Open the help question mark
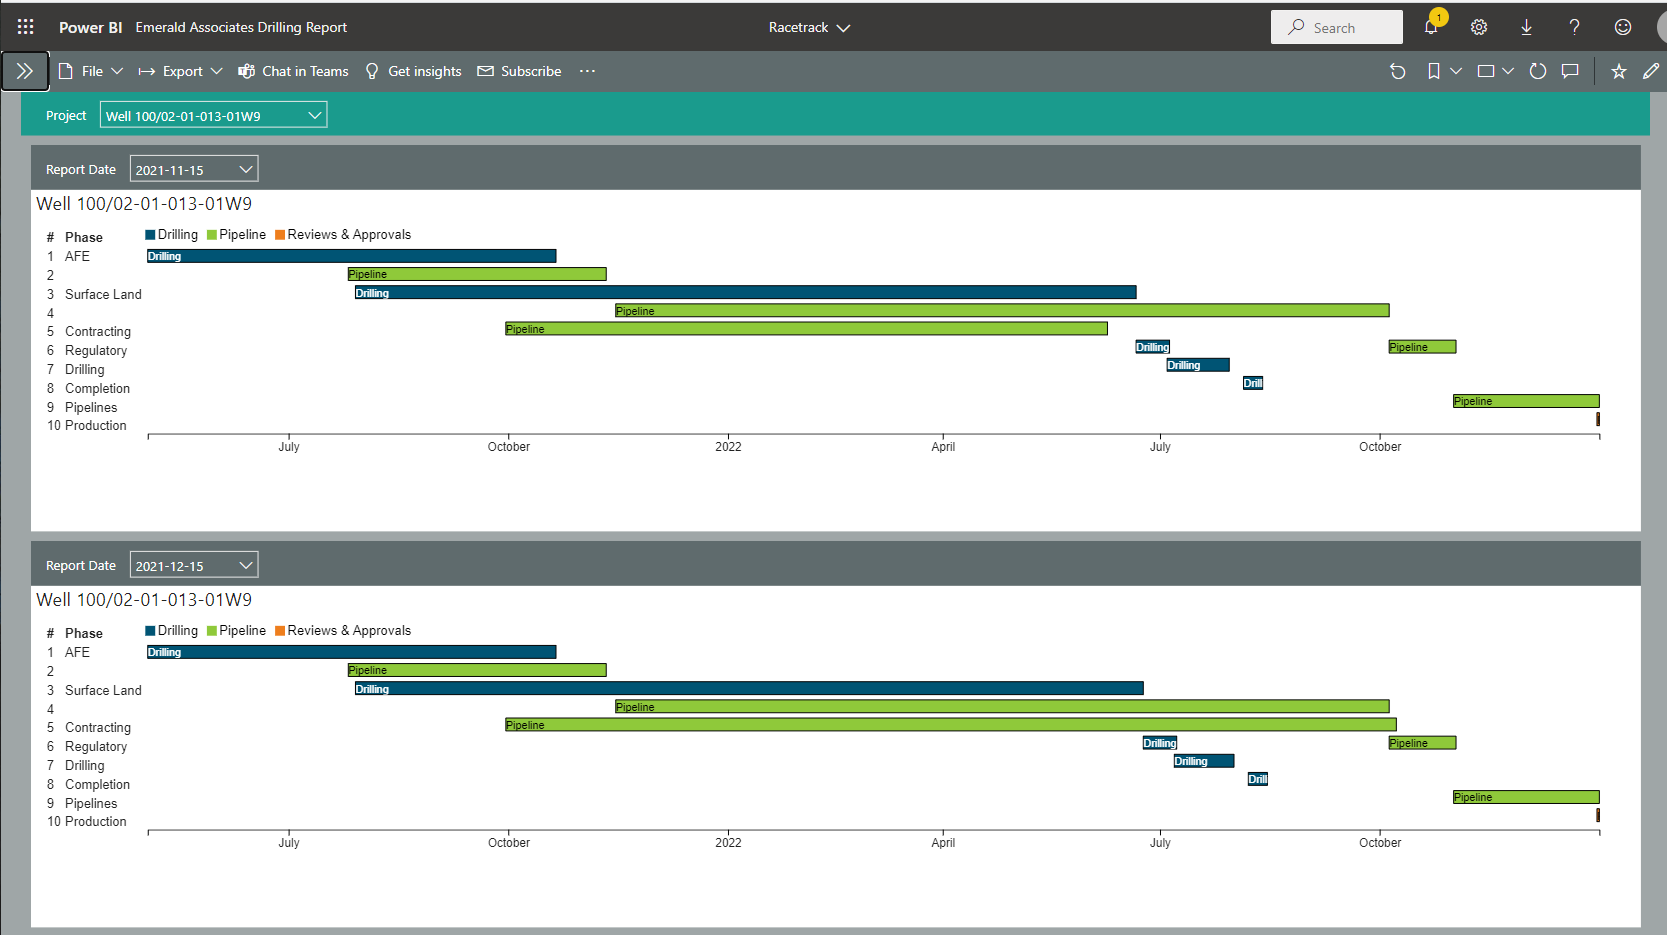This screenshot has height=935, width=1667. coord(1574,27)
